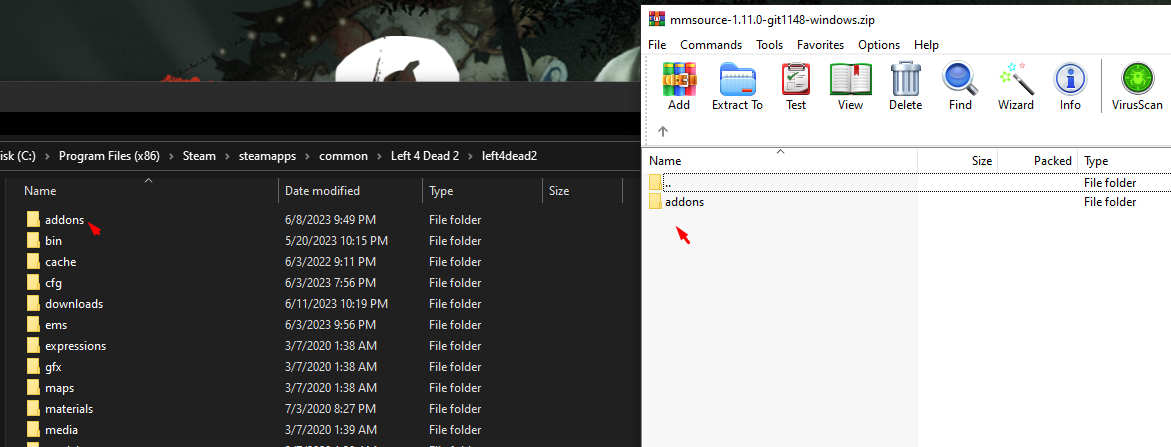Image resolution: width=1171 pixels, height=447 pixels.
Task: Click the bin folder icon in Explorer
Action: click(33, 240)
